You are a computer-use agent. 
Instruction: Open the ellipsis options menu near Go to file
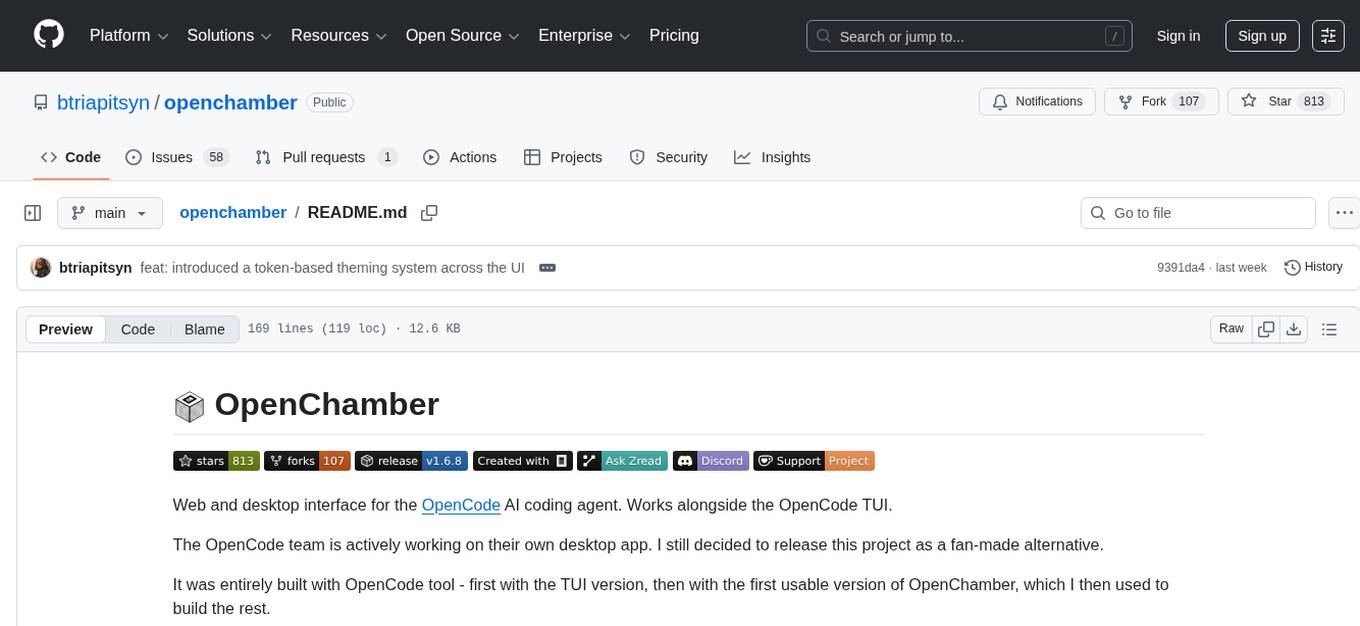coord(1344,212)
